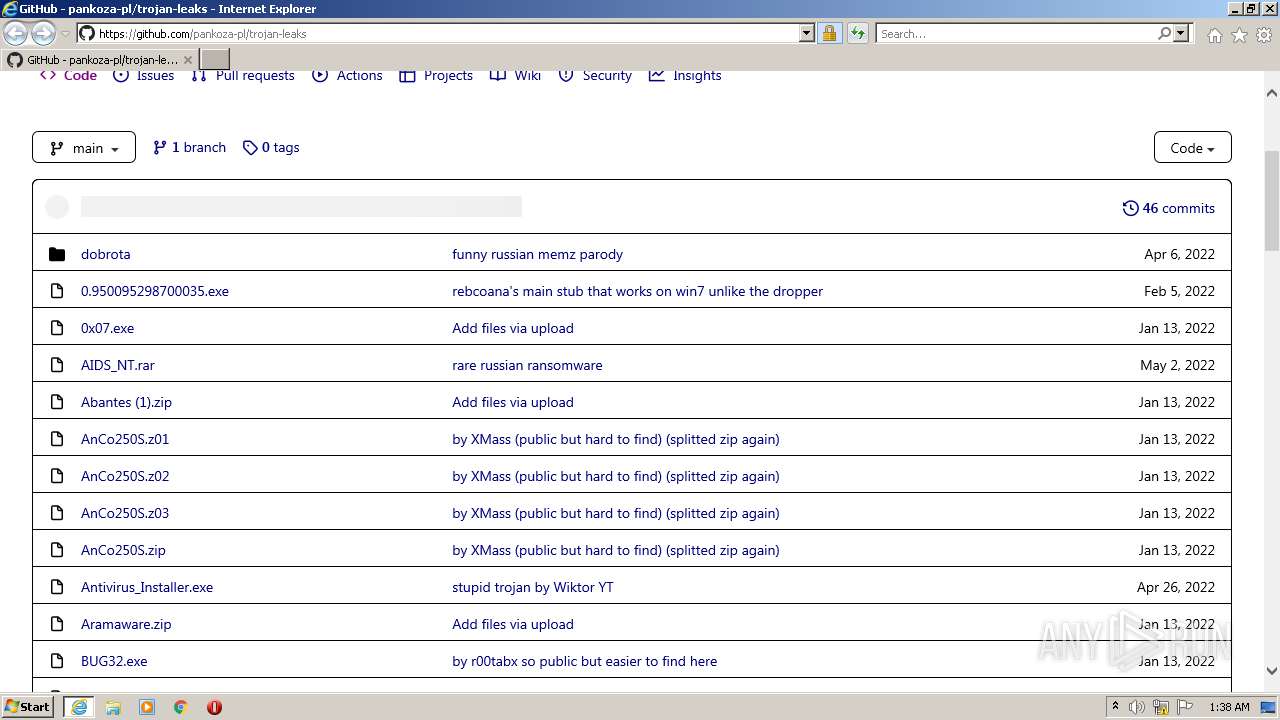The height and width of the screenshot is (720, 1280).
Task: Open the Abantes (1).zip file
Action: tap(126, 402)
